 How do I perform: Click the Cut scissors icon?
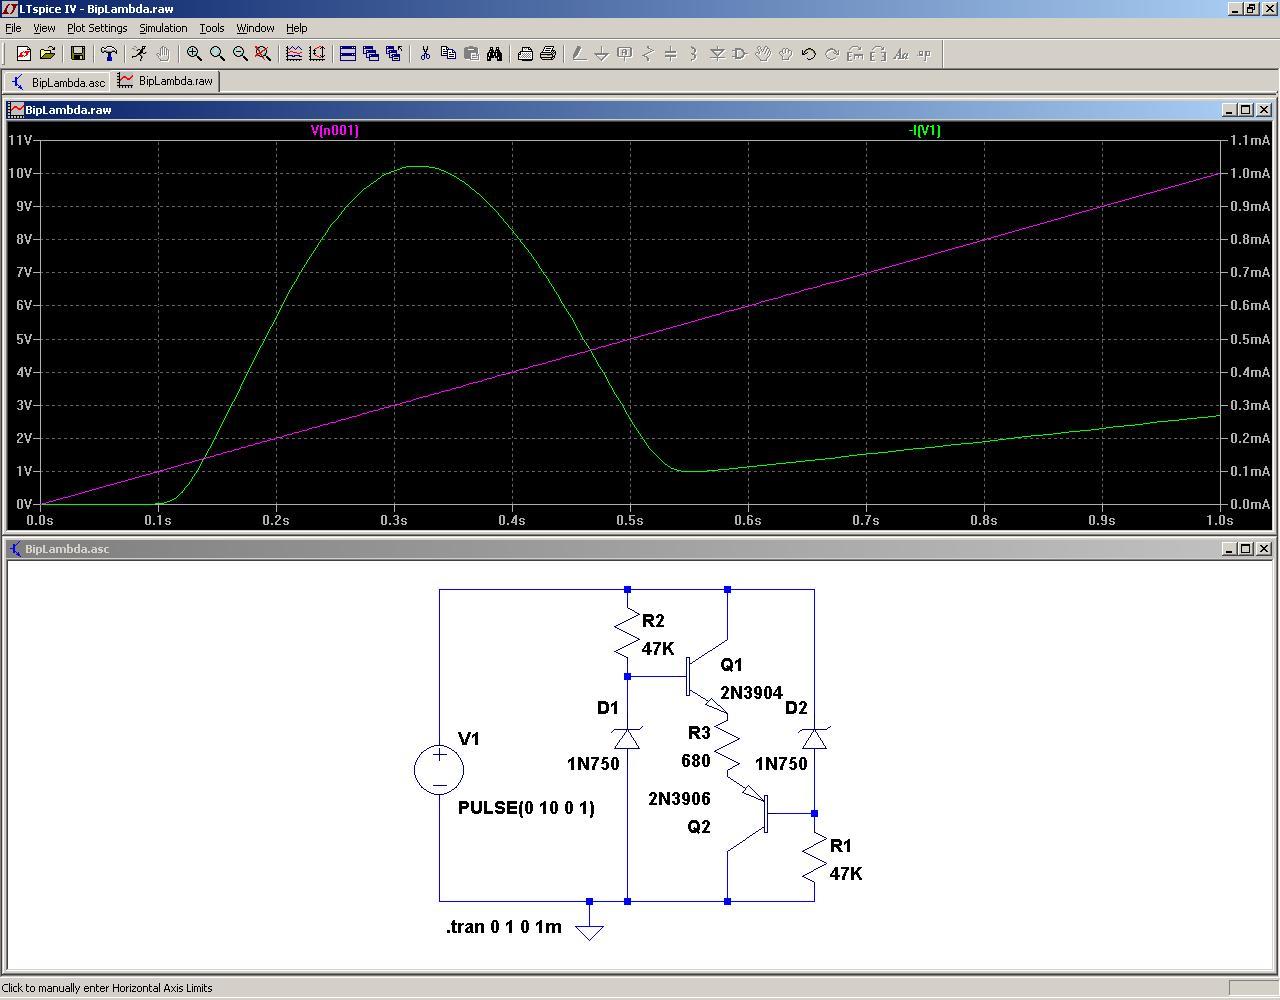(425, 54)
